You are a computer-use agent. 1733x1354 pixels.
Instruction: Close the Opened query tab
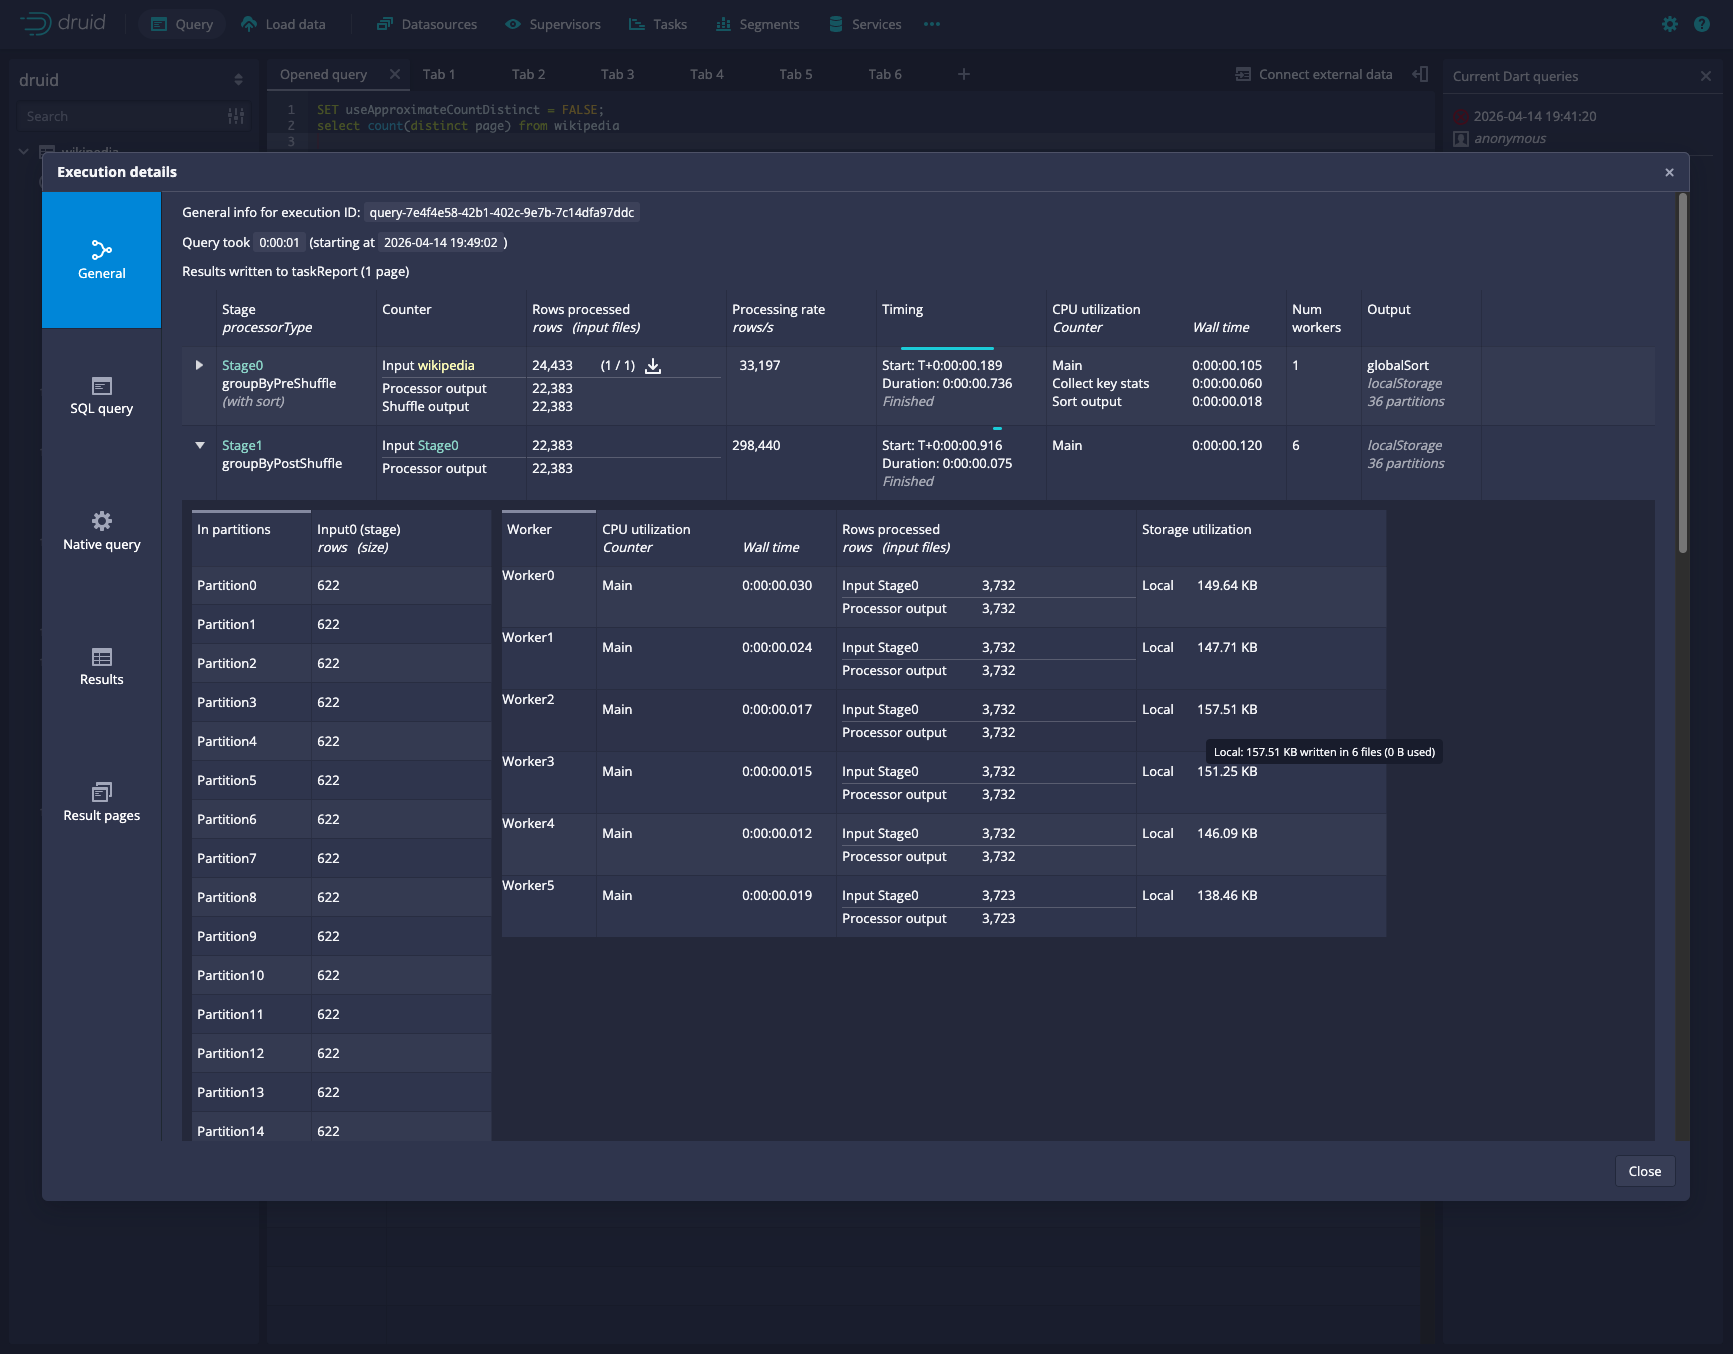click(x=395, y=74)
